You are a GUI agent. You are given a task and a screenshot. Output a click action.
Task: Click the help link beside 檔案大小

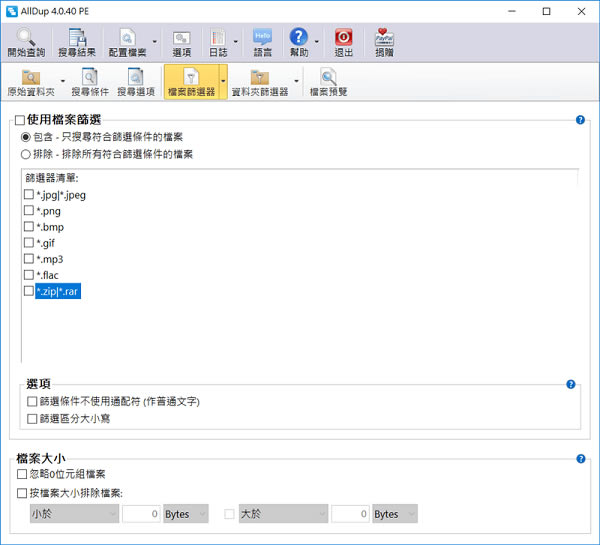click(x=580, y=459)
